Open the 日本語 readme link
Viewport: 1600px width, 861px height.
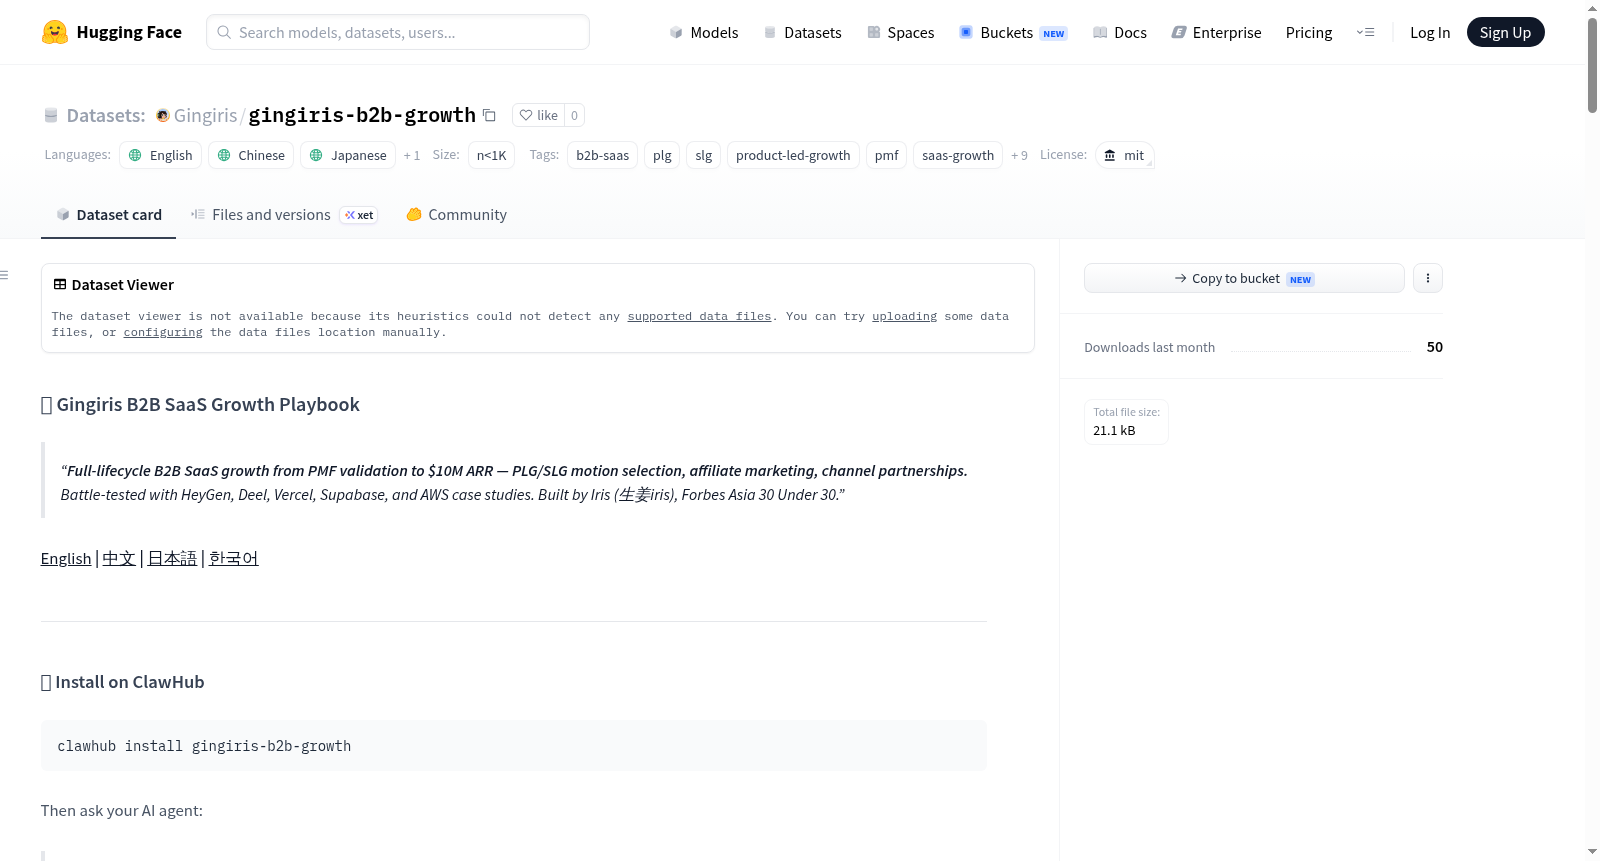point(172,558)
